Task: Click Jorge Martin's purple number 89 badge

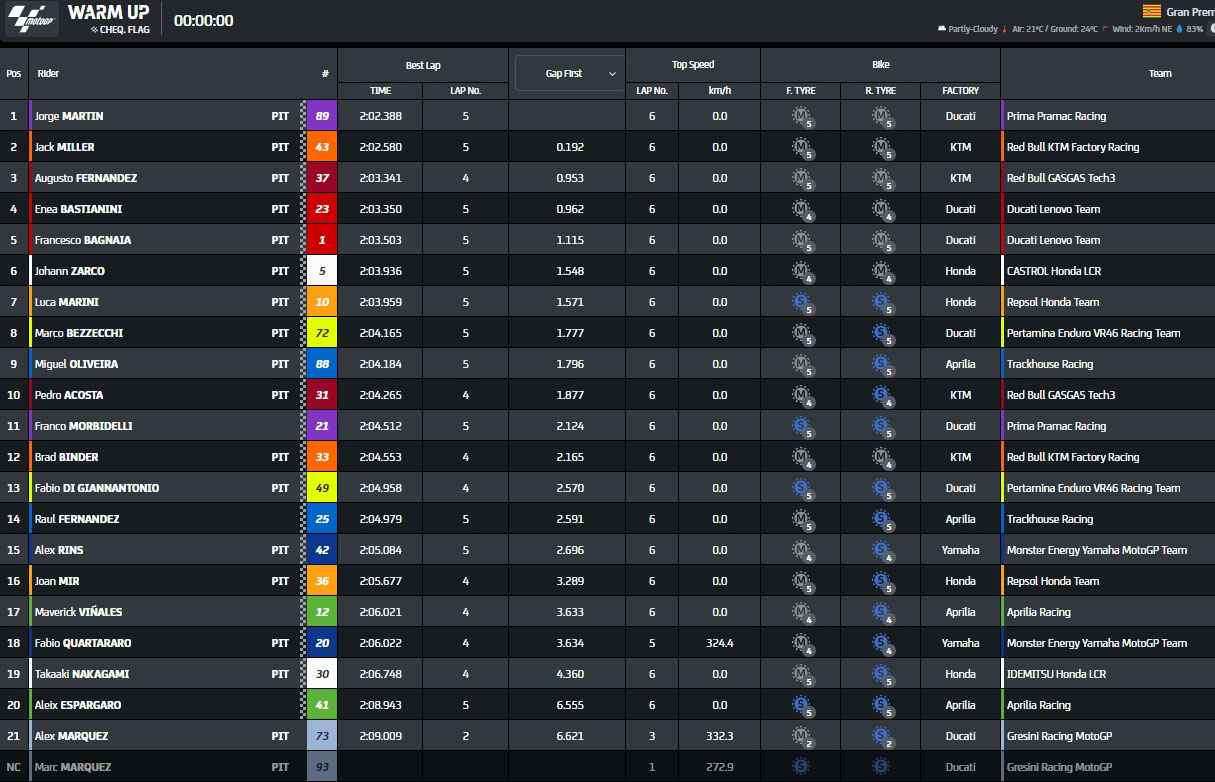Action: 322,117
